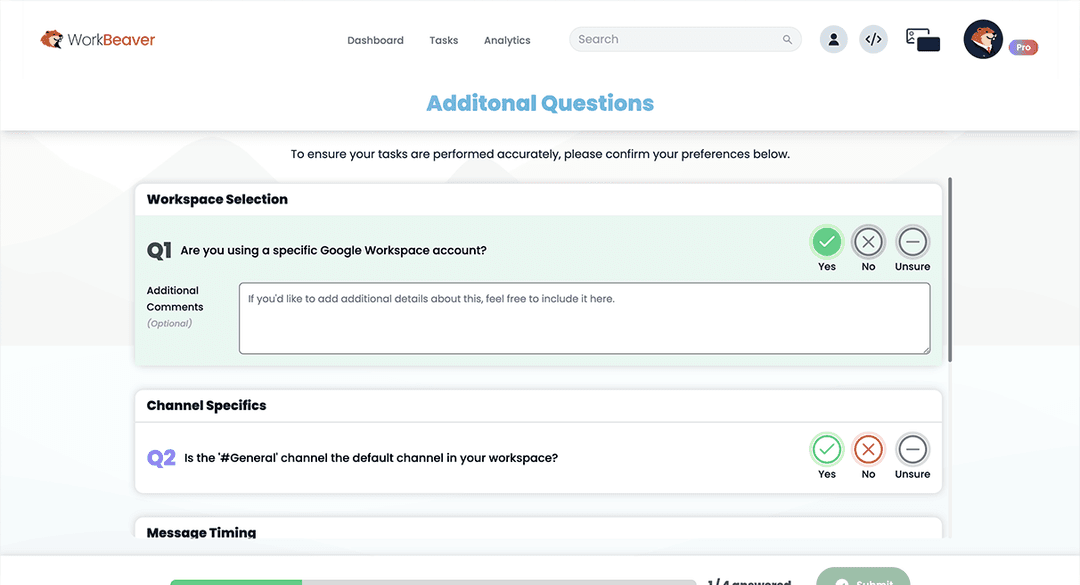The height and width of the screenshot is (585, 1080).
Task: Click the Message Timing heading
Action: click(201, 532)
